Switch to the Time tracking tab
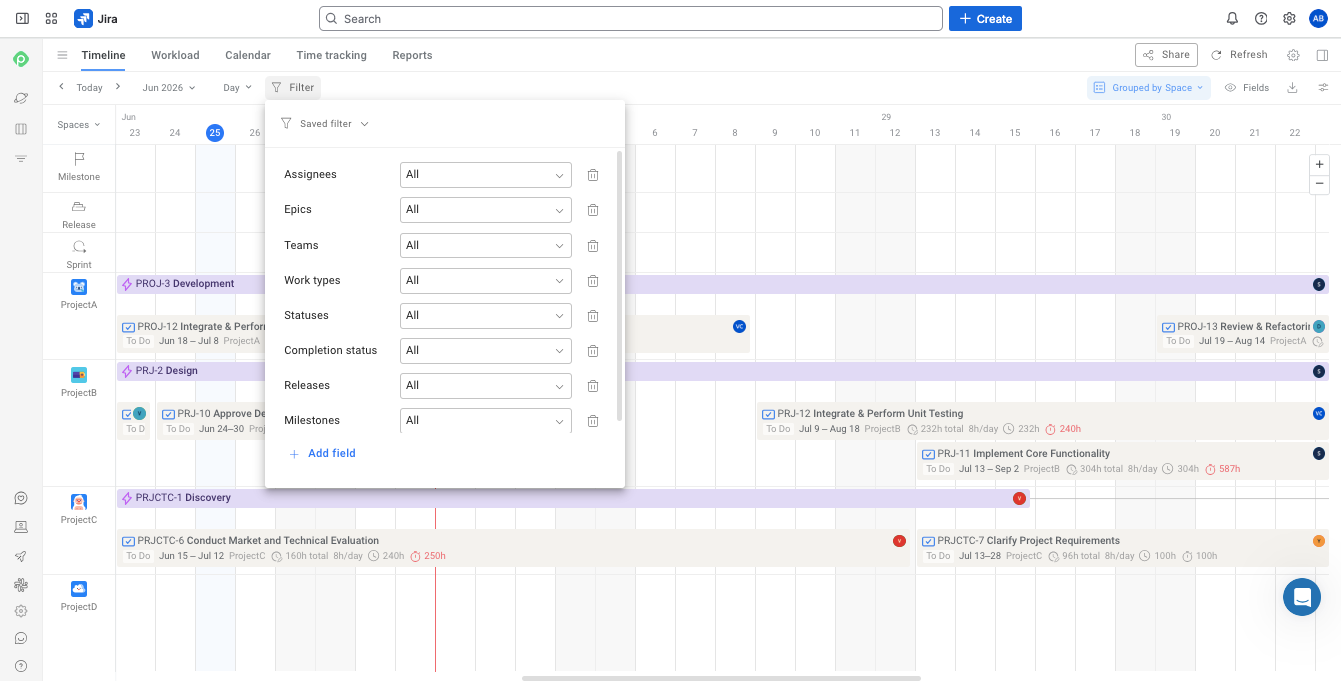Viewport: 1341px width, 681px height. click(331, 55)
